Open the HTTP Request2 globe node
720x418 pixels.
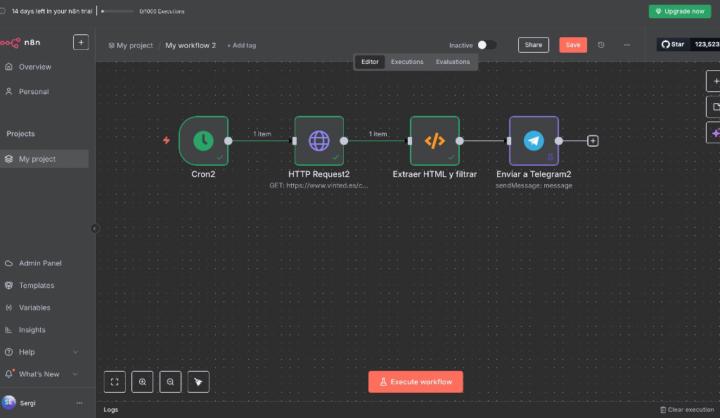(319, 141)
